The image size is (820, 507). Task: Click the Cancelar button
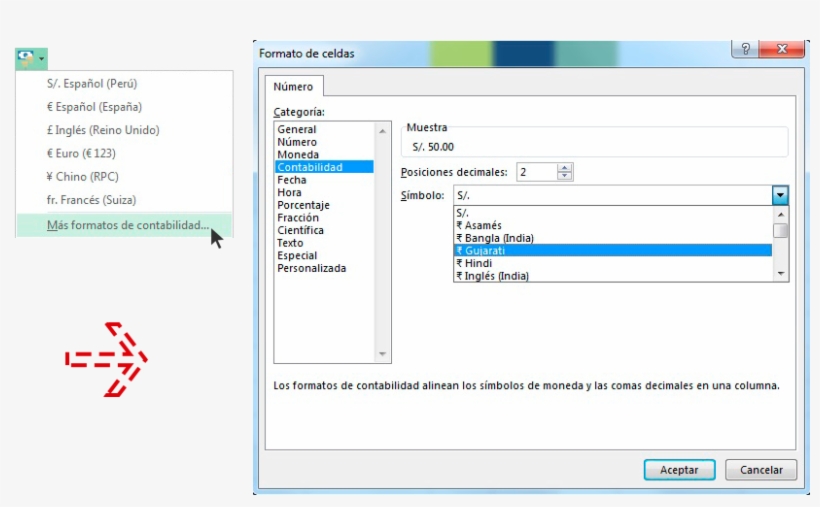[761, 470]
